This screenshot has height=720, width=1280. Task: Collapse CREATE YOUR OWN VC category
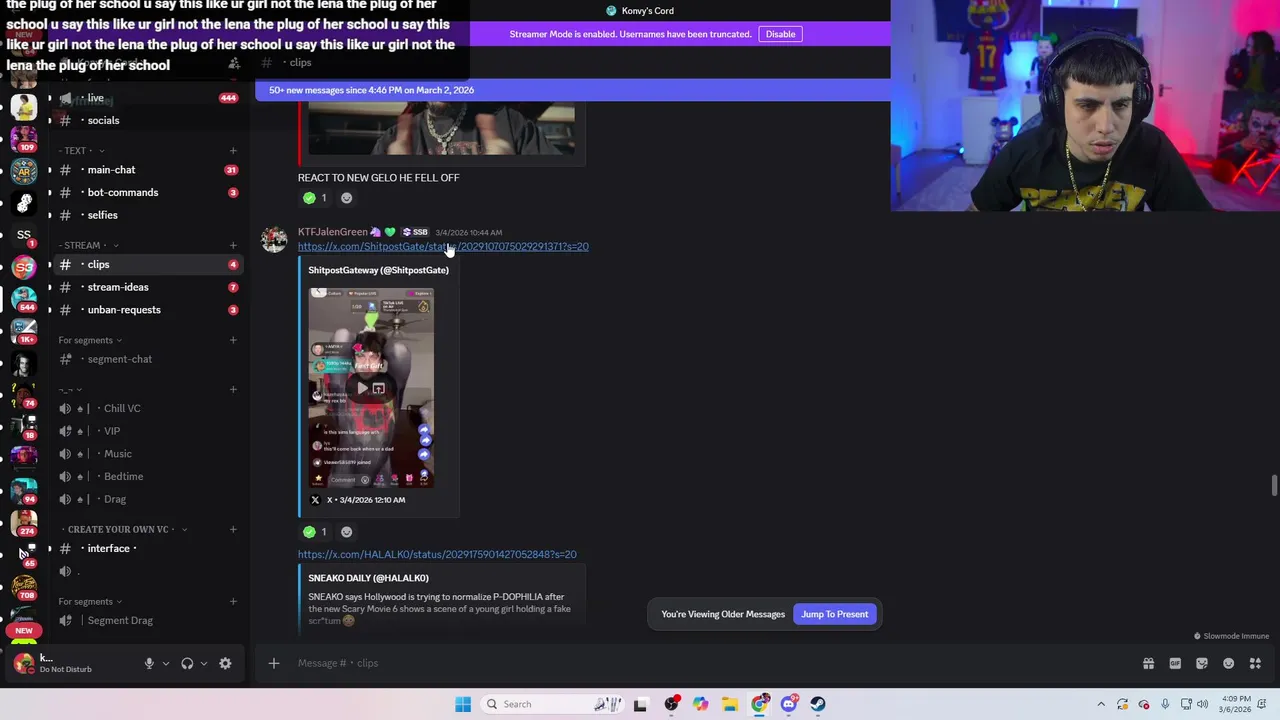(x=123, y=529)
